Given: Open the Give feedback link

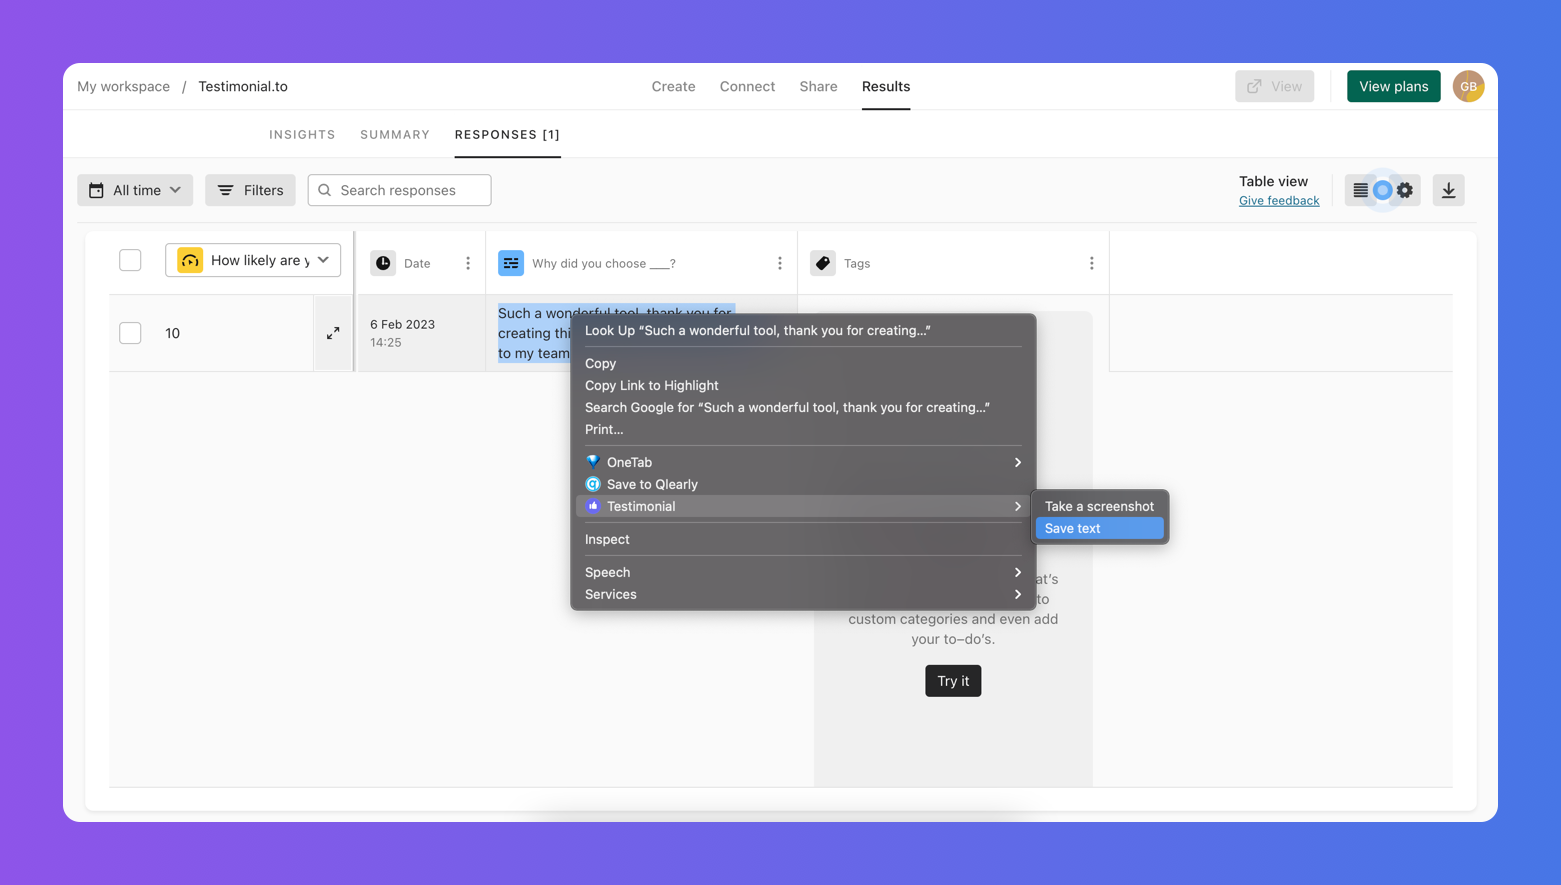Looking at the screenshot, I should point(1279,201).
